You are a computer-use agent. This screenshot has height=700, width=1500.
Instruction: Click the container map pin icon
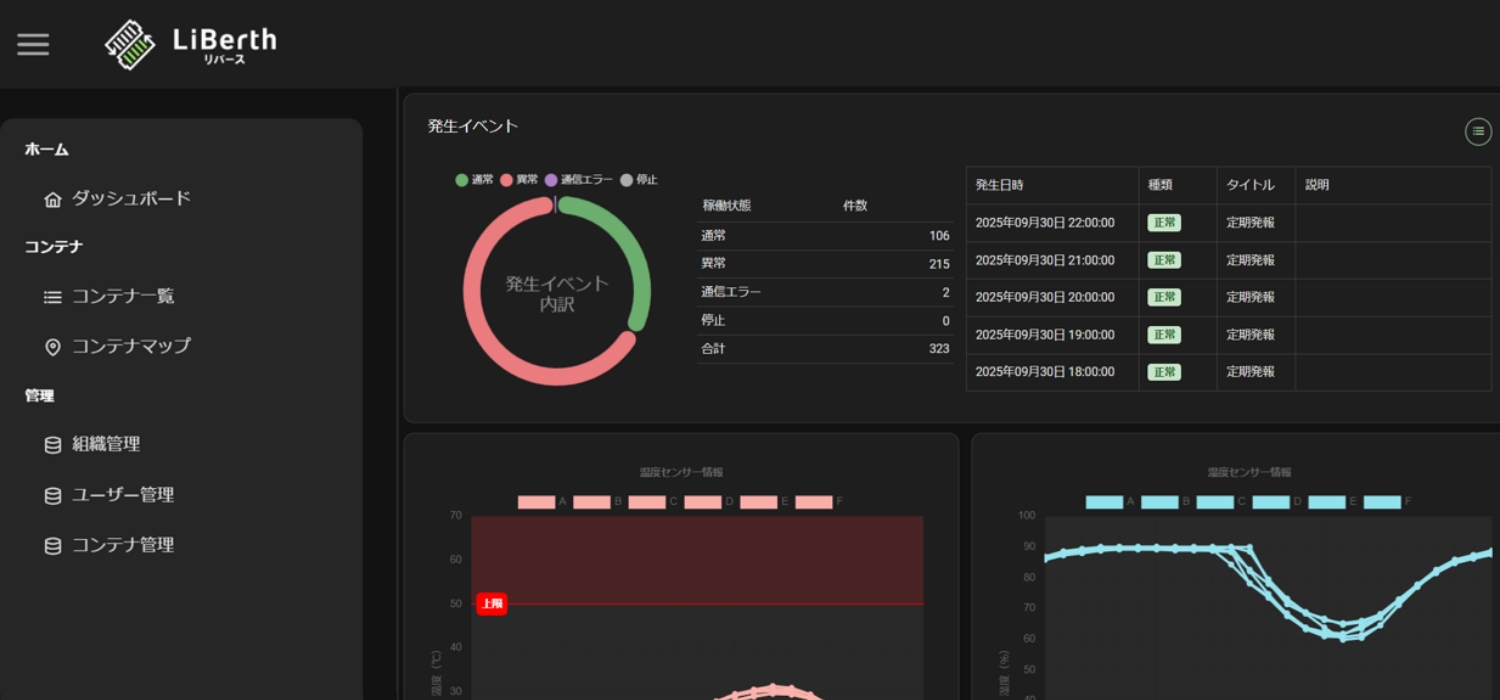point(53,347)
